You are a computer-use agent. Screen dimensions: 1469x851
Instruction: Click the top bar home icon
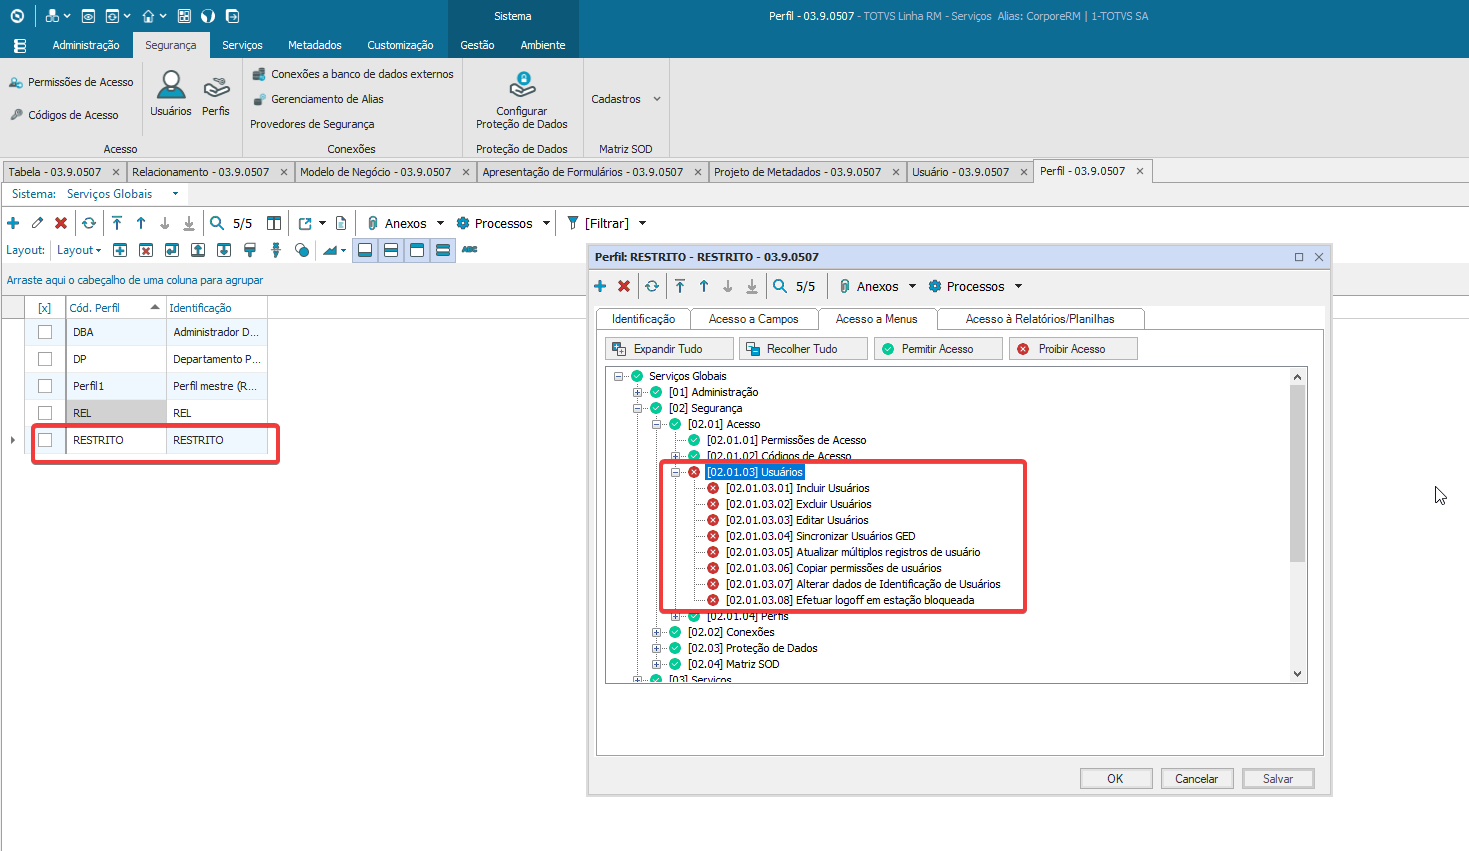point(148,16)
